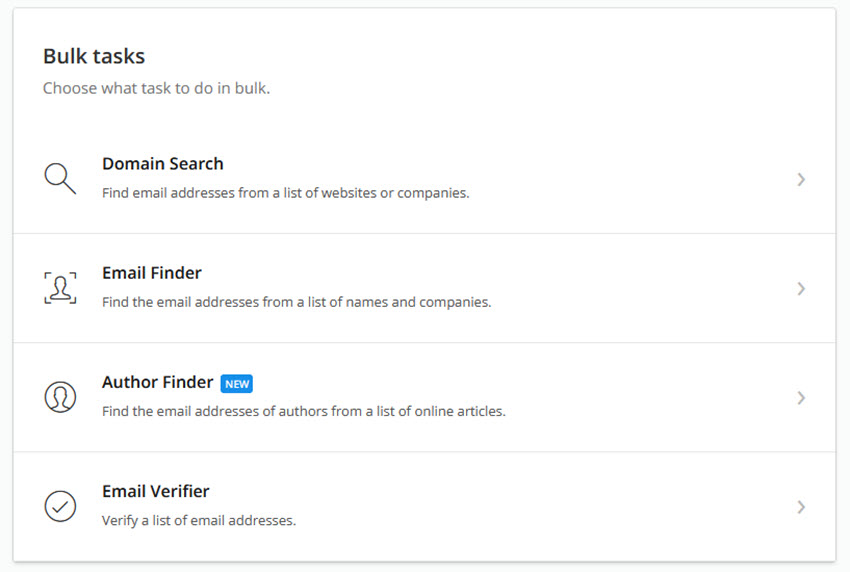
Task: Click the 'authors from a list of online articles' text
Action: 303,410
